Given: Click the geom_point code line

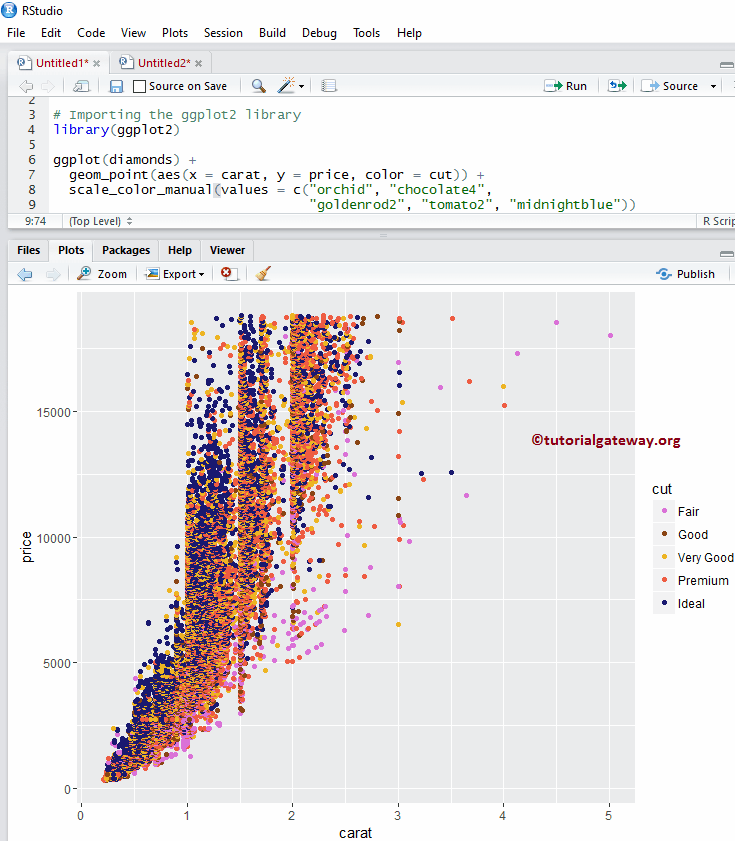Looking at the screenshot, I should pos(276,175).
